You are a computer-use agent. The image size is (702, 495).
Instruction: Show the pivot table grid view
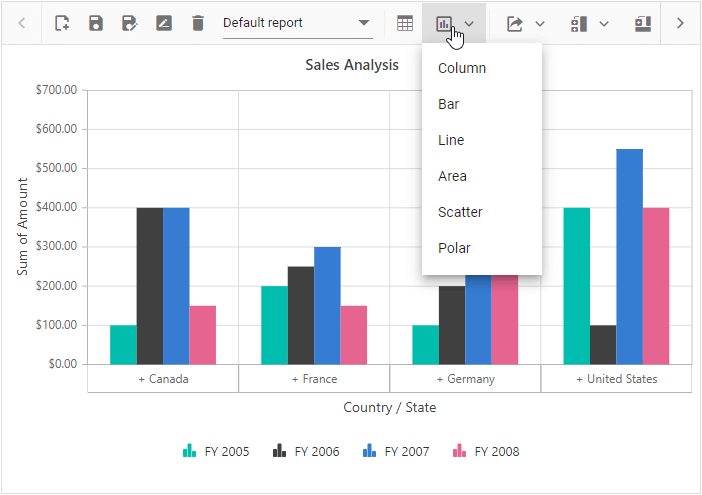[x=405, y=23]
